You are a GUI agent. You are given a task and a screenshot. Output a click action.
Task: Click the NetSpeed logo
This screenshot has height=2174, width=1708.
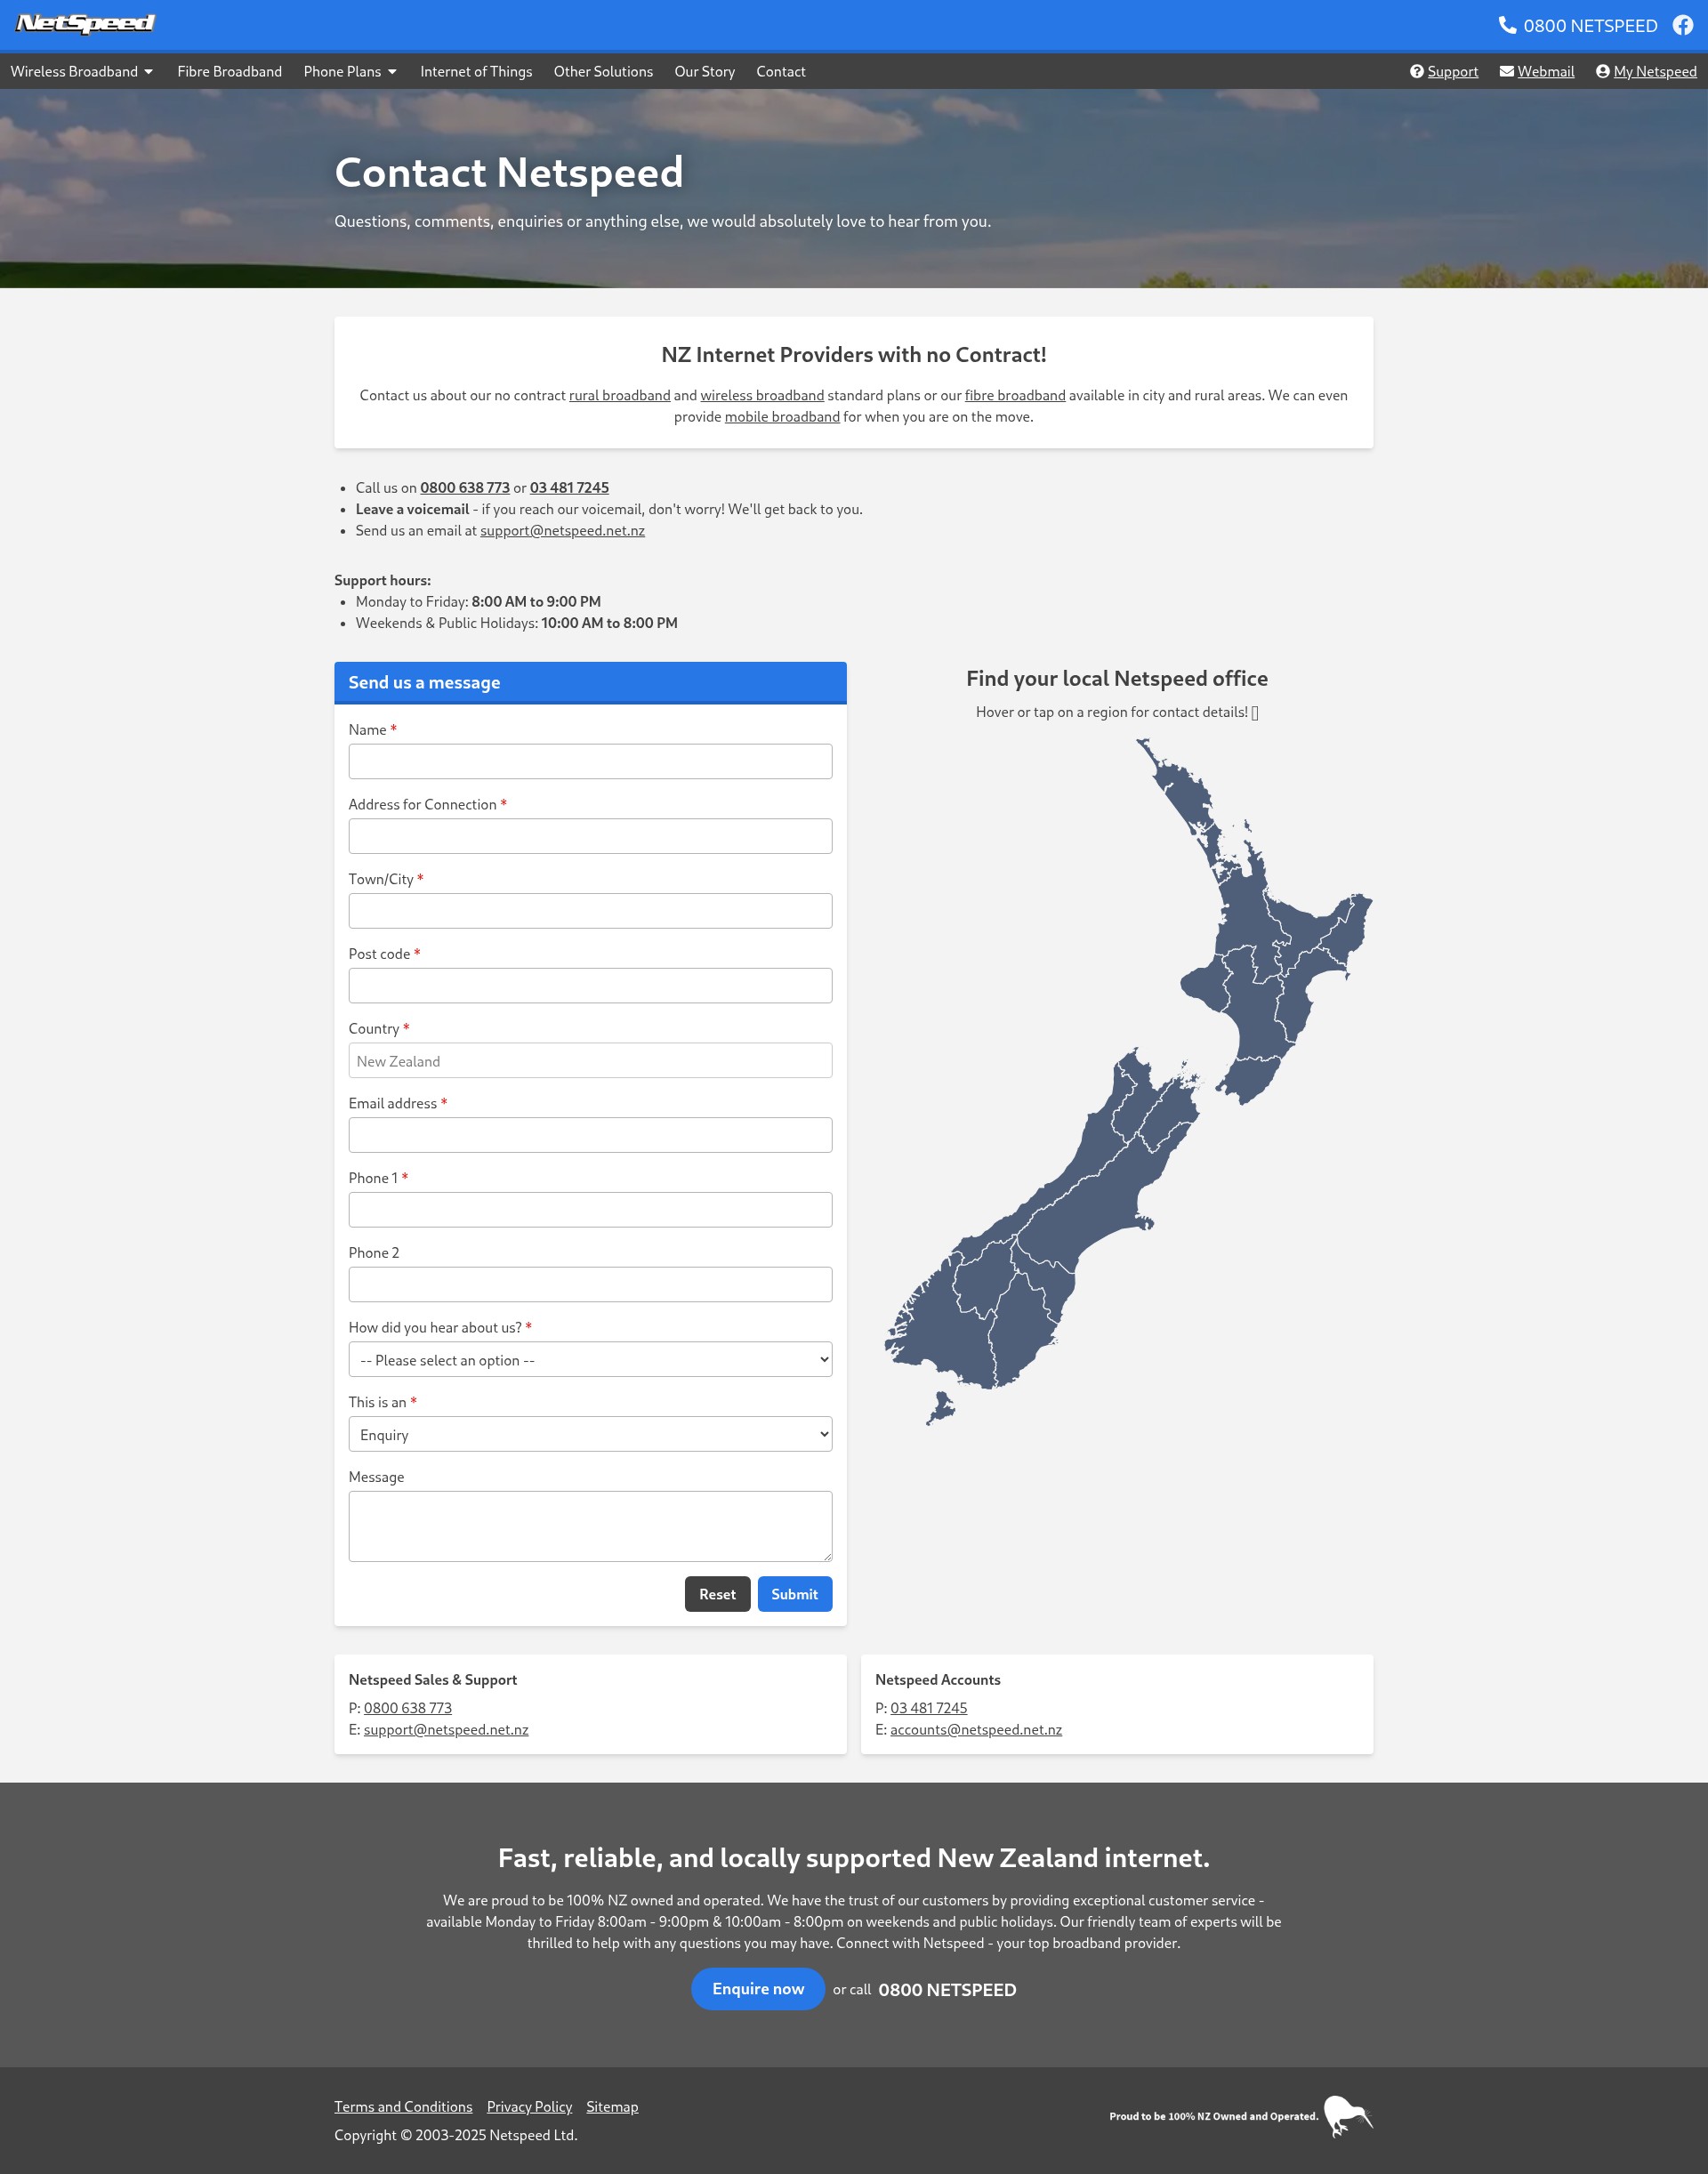tap(86, 23)
